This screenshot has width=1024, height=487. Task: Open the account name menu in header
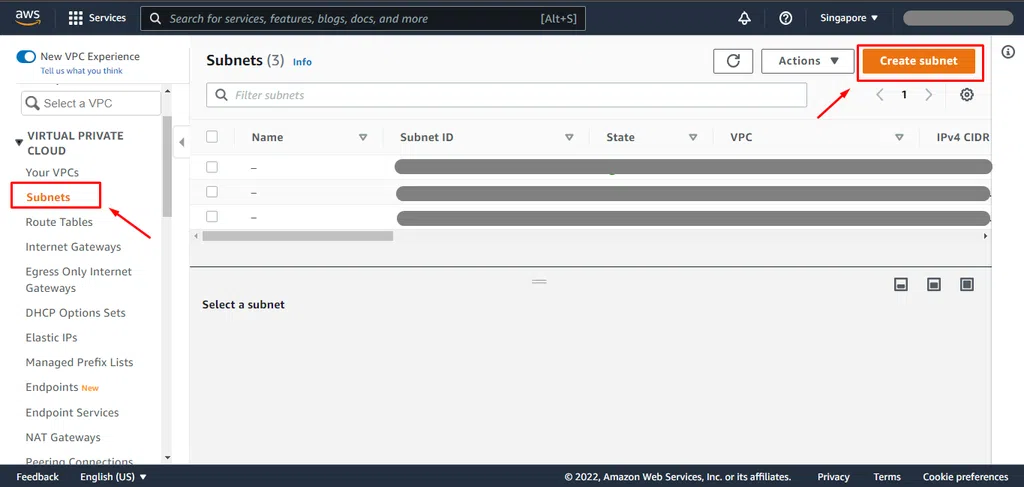tap(958, 18)
